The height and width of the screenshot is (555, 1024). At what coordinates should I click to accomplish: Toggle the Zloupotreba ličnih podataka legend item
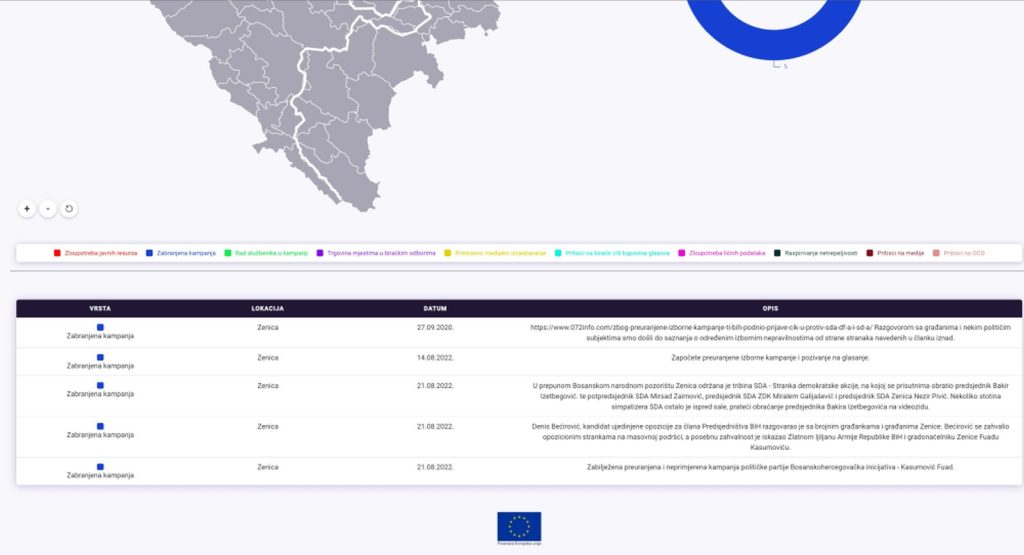pyautogui.click(x=729, y=253)
